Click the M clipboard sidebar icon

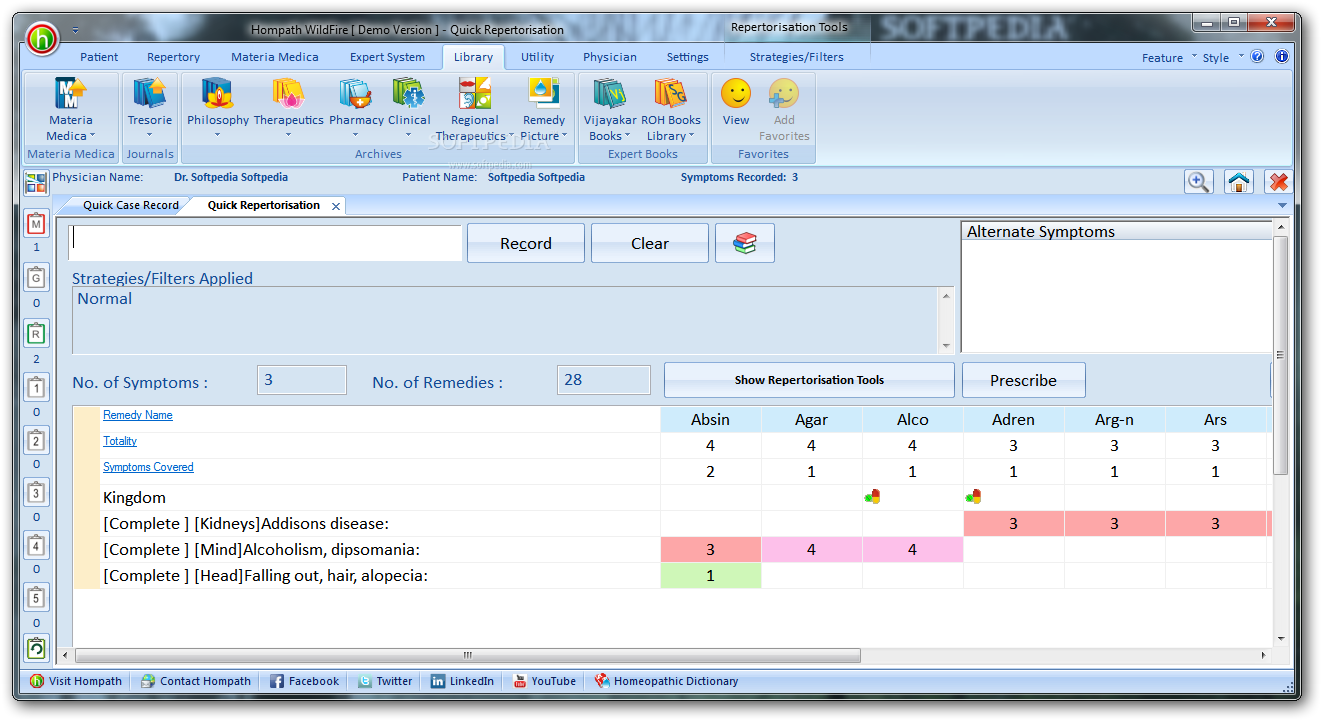(37, 225)
